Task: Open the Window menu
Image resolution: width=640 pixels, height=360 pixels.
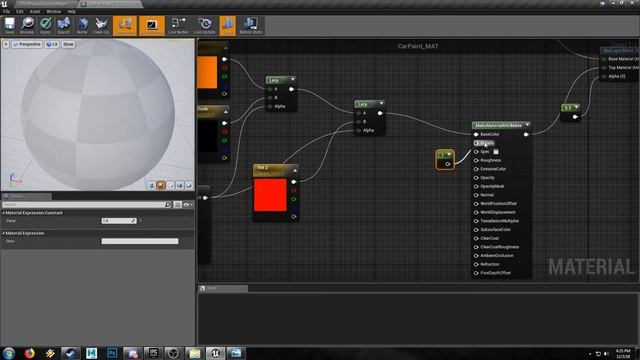Action: [53, 11]
